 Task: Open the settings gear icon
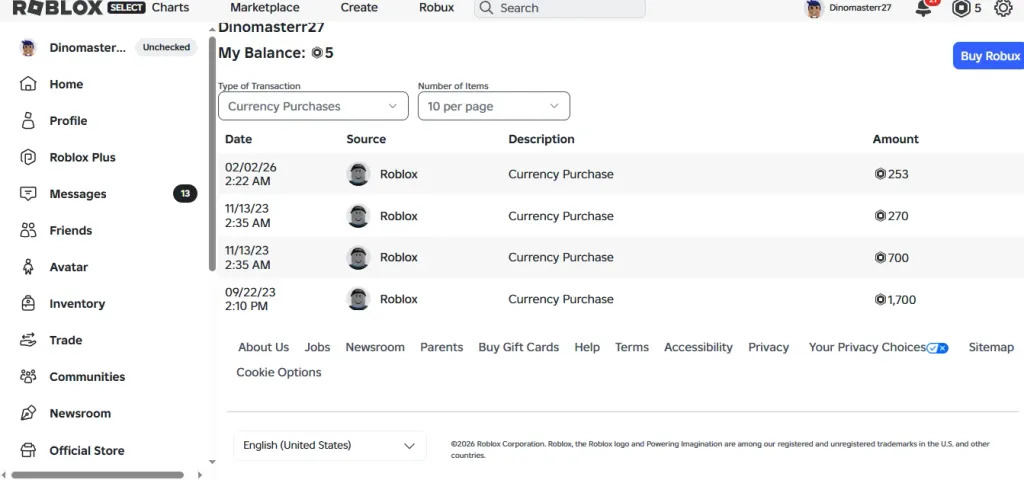[1003, 8]
